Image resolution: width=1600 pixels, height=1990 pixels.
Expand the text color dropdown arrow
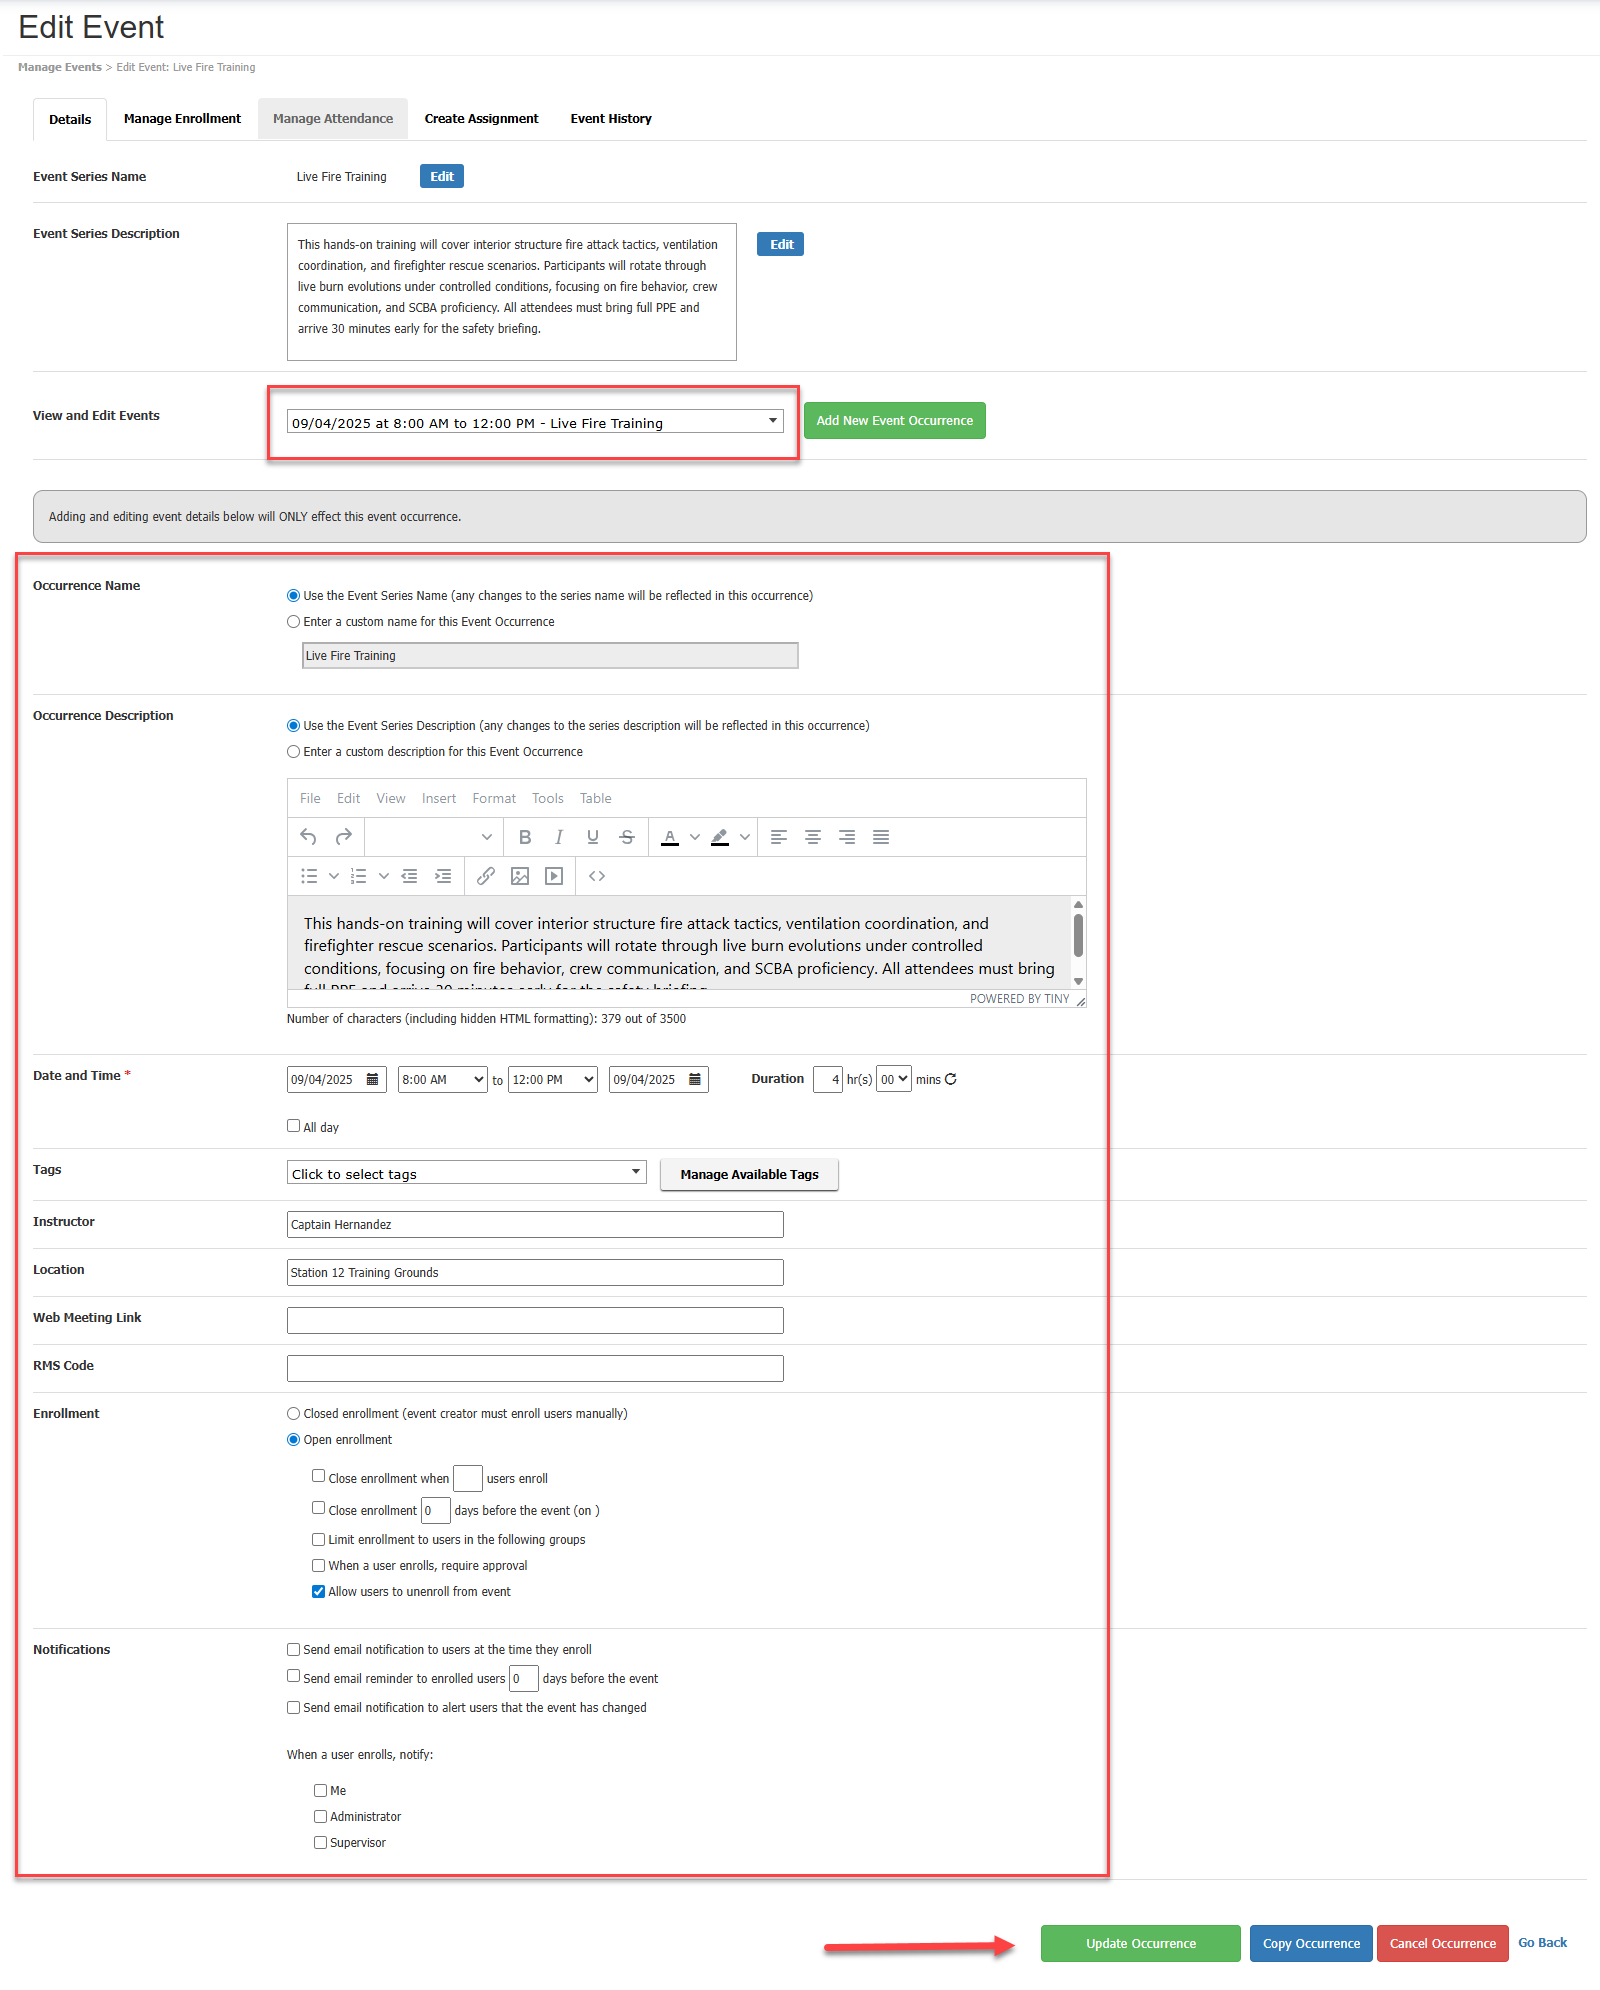(x=694, y=837)
